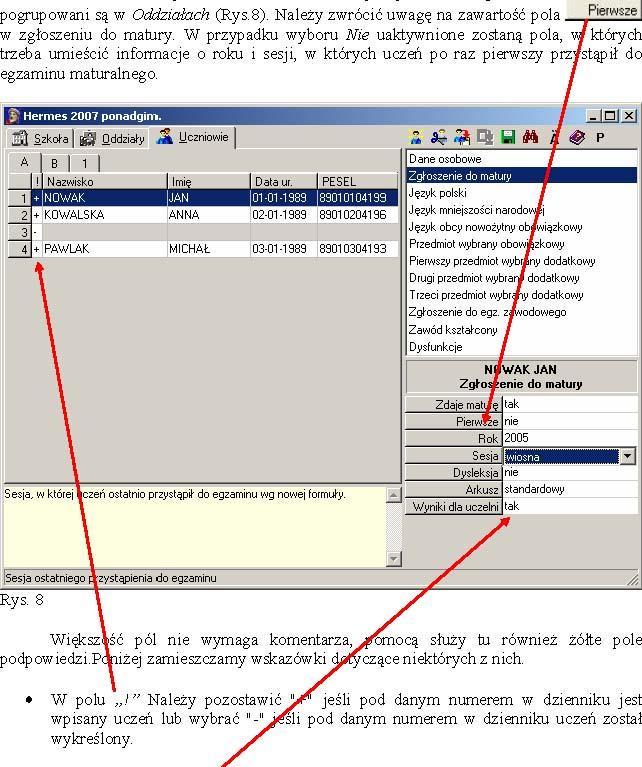This screenshot has height=767, width=642.
Task: Switch to the Szkoła tab
Action: [41, 139]
